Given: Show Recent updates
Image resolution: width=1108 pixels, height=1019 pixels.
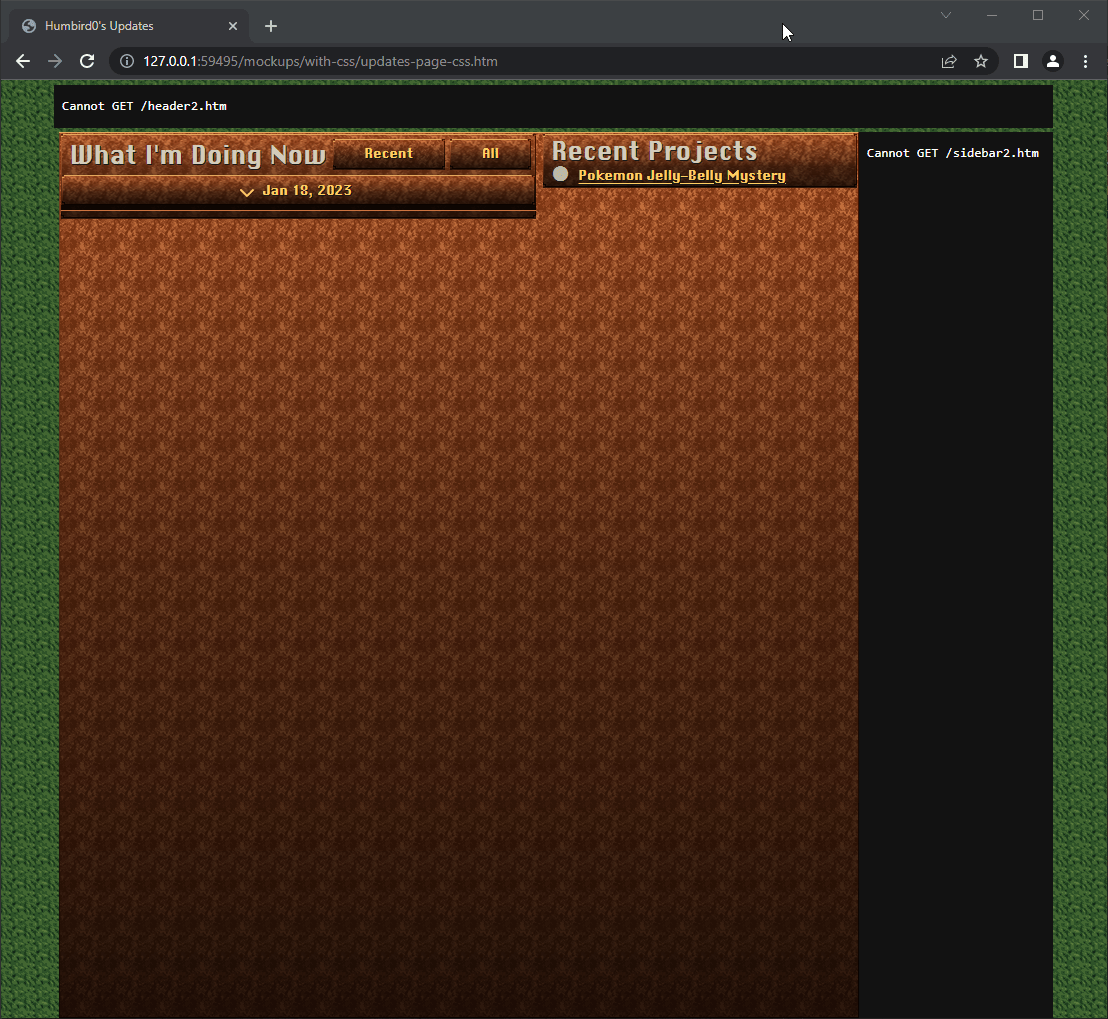Looking at the screenshot, I should (x=388, y=154).
